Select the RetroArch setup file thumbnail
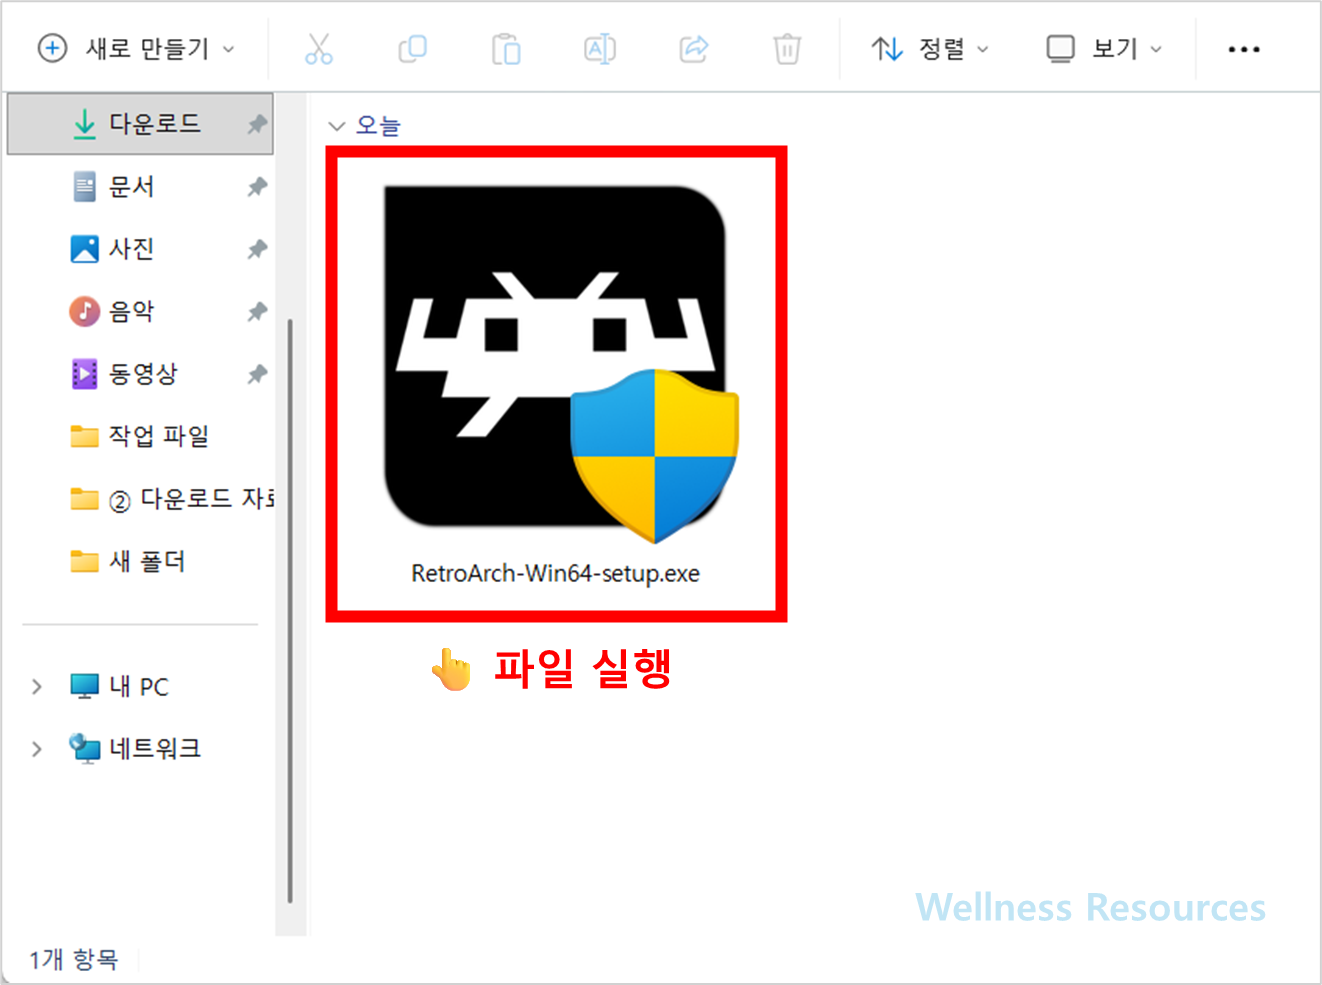Screen dimensions: 1322x985 pyautogui.click(x=560, y=363)
